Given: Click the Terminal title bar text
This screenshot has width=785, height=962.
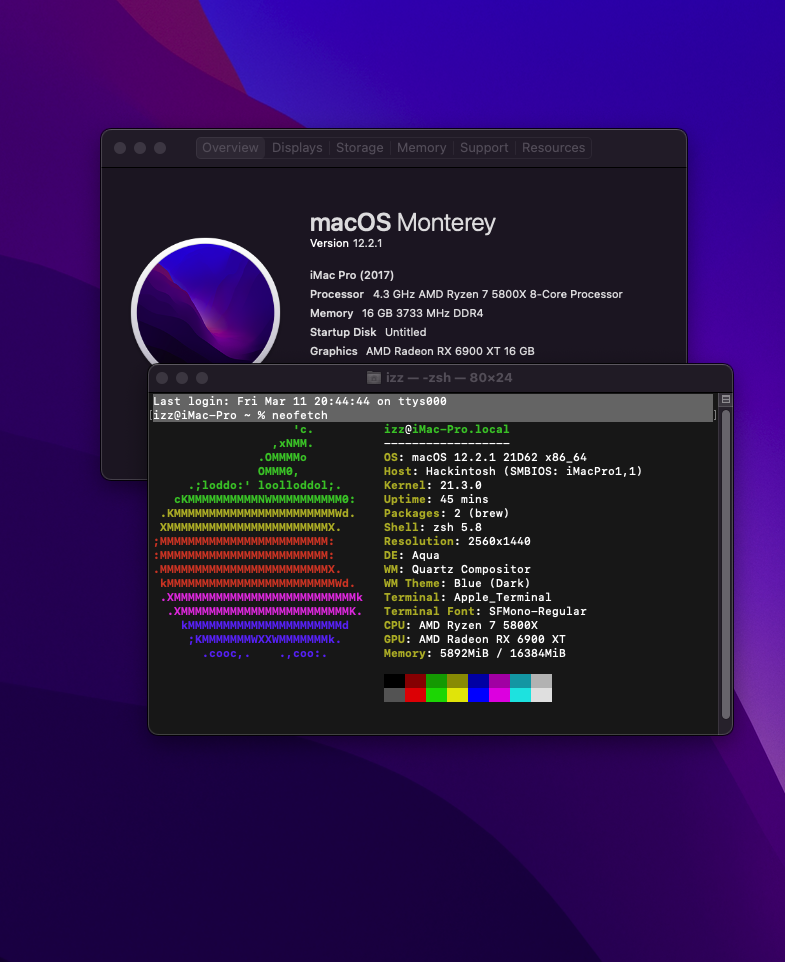Looking at the screenshot, I should coord(450,378).
